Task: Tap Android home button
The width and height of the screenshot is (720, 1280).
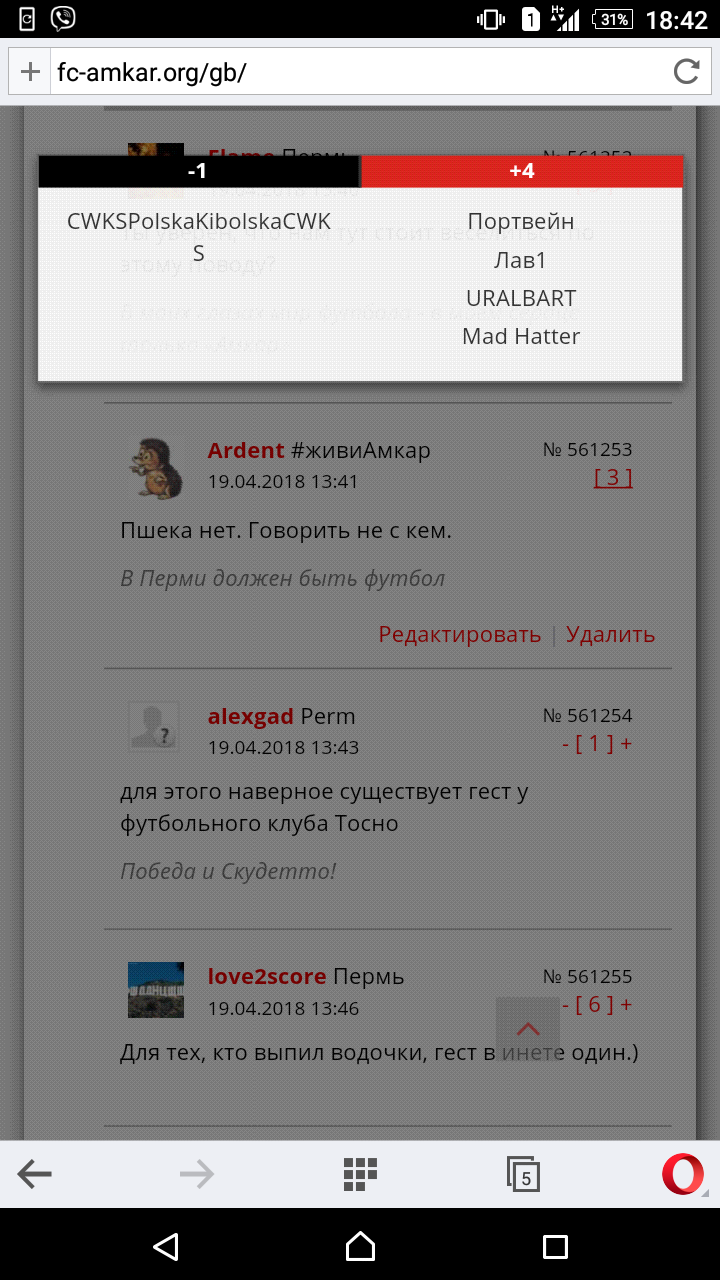Action: 360,1245
